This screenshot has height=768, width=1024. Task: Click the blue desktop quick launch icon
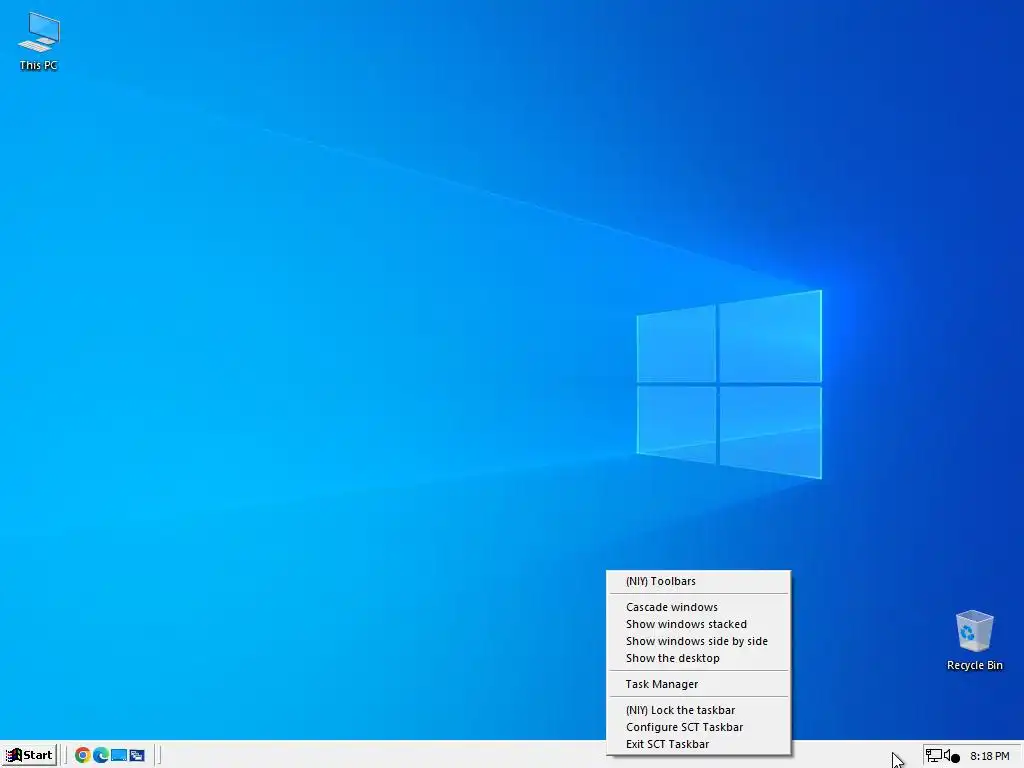(119, 756)
